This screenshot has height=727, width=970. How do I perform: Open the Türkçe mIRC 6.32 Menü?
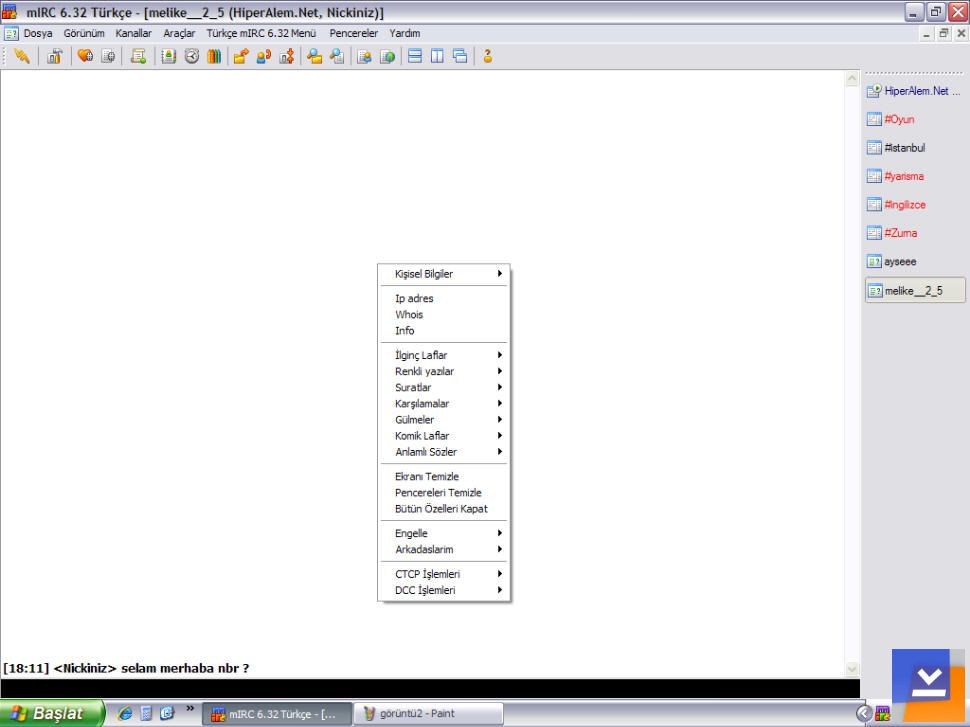261,33
